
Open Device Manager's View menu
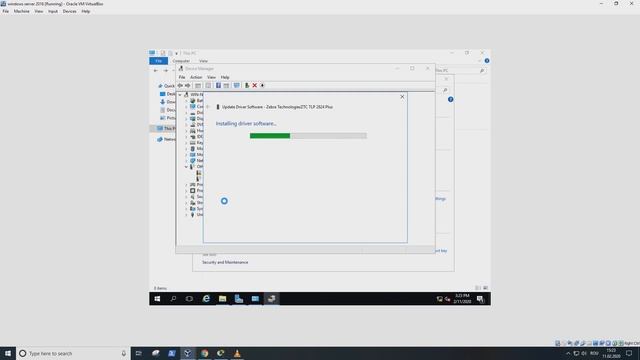point(211,77)
